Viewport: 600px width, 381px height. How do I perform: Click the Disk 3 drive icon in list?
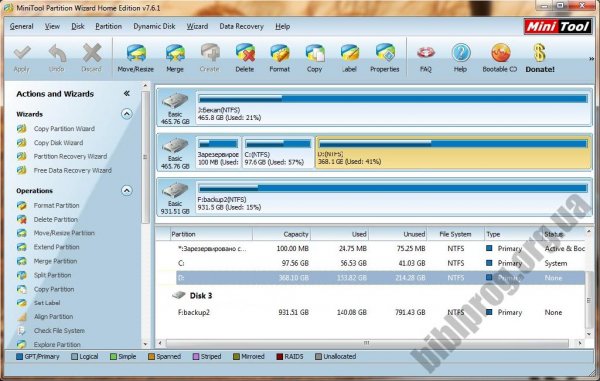(179, 295)
